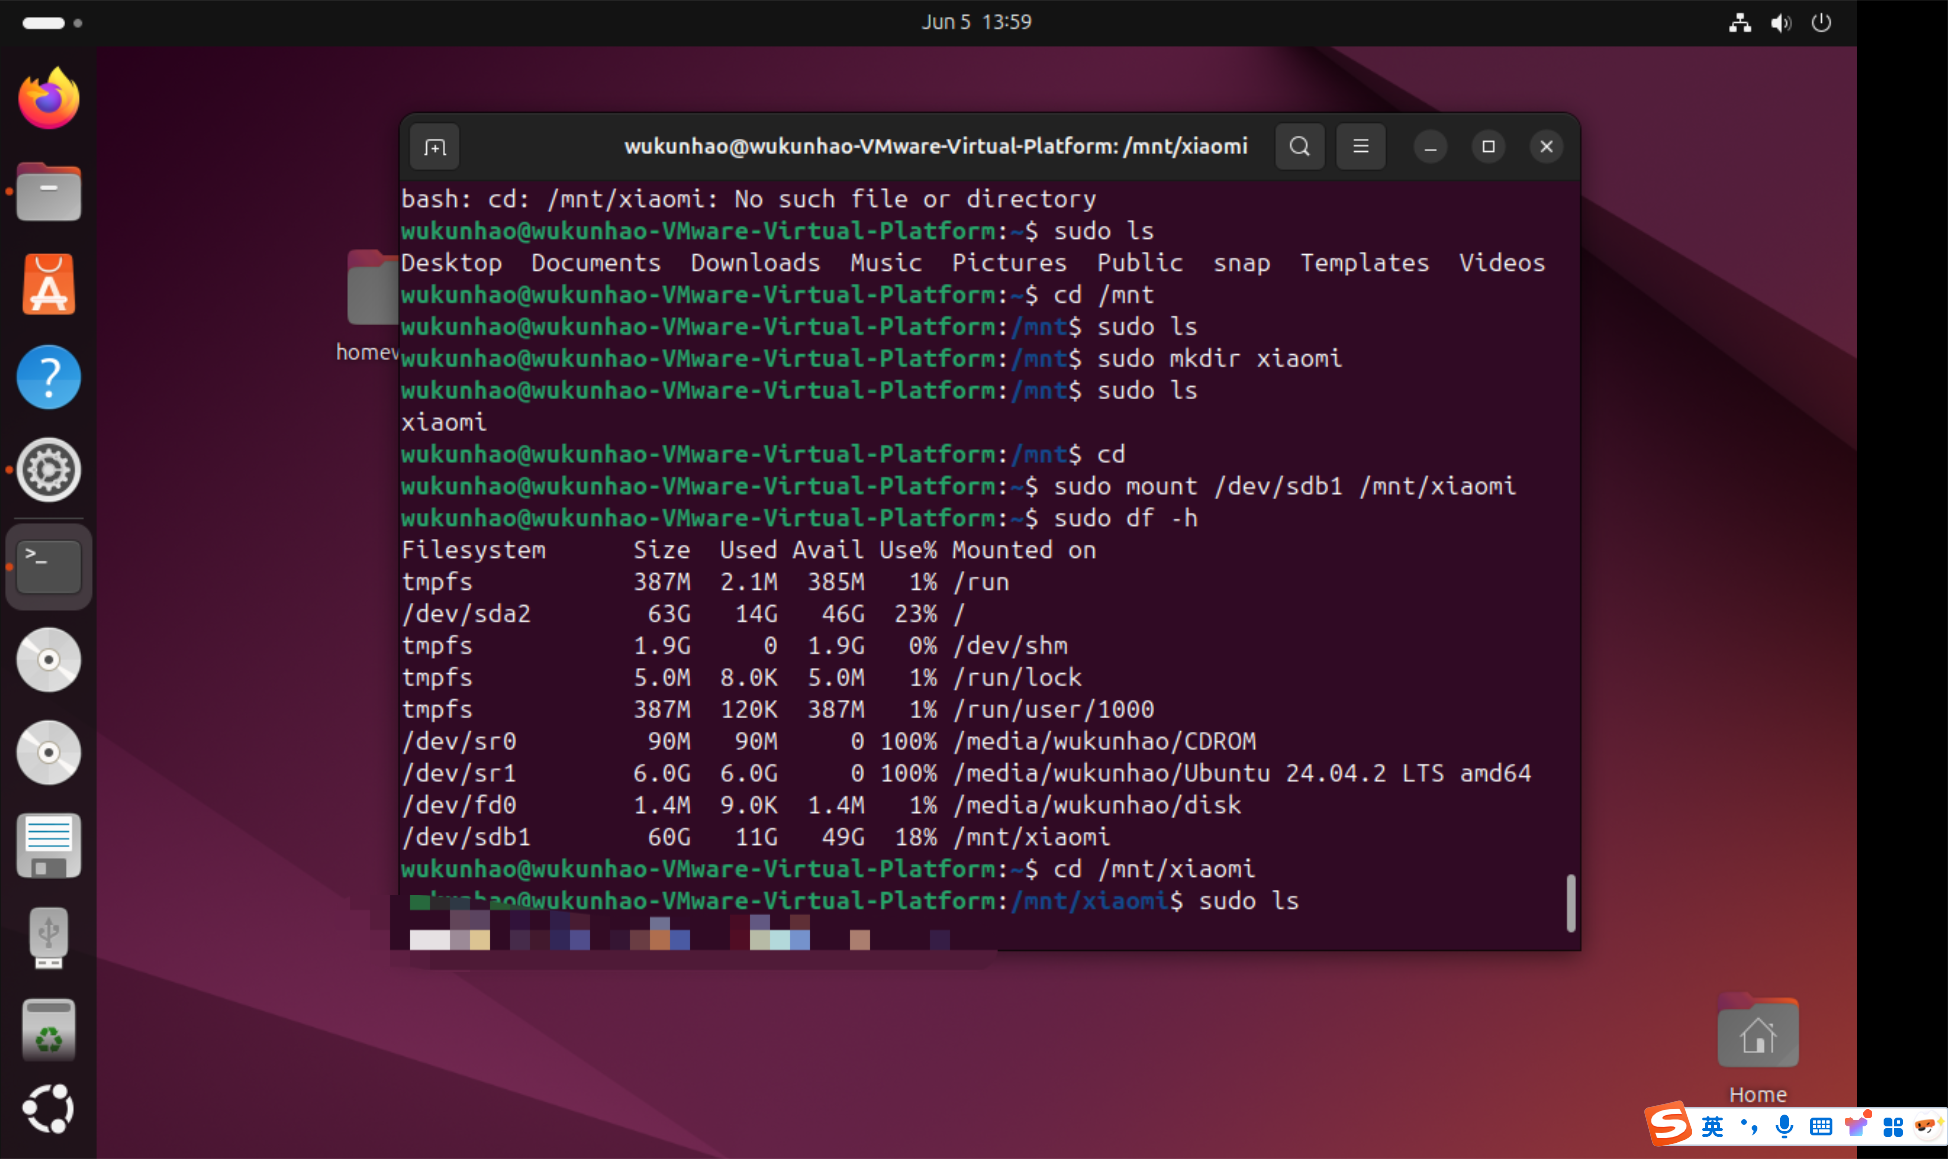Open new tab in terminal

(435, 147)
